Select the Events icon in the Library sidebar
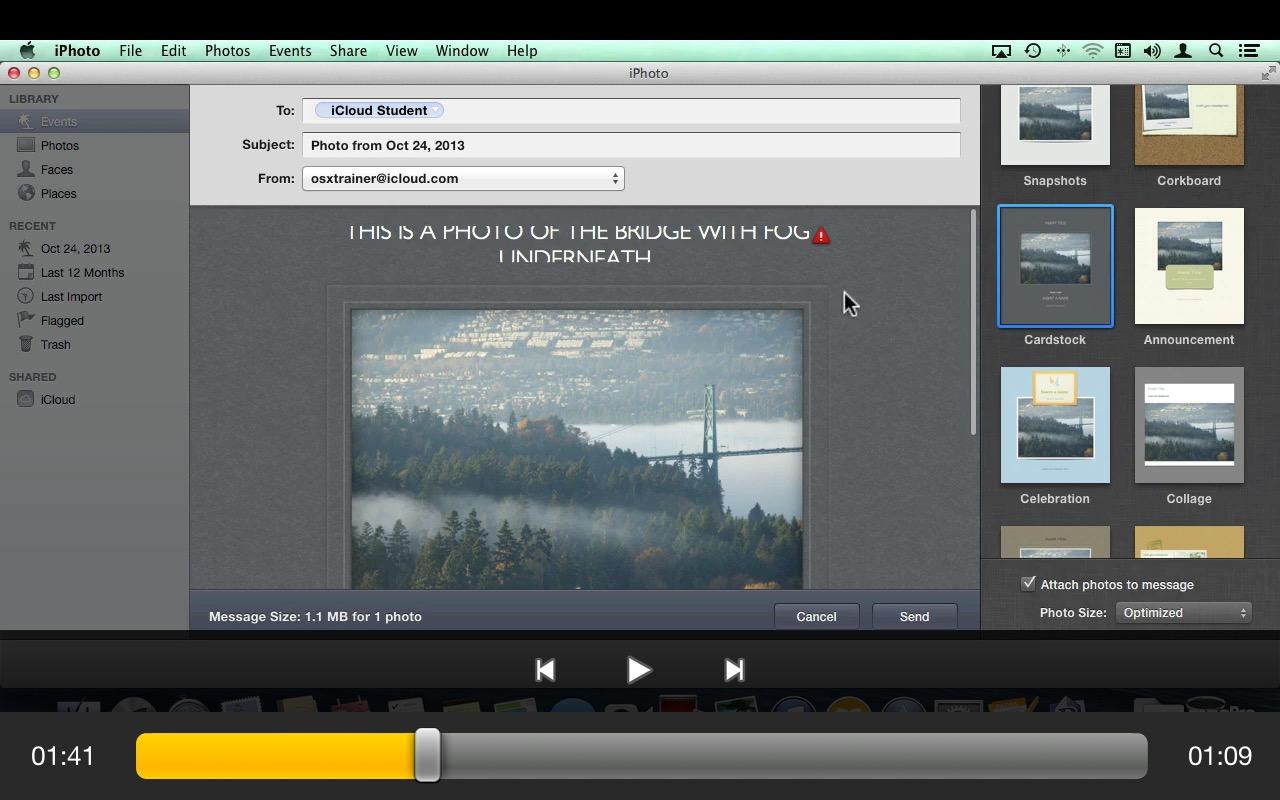The height and width of the screenshot is (800, 1280). (26, 122)
